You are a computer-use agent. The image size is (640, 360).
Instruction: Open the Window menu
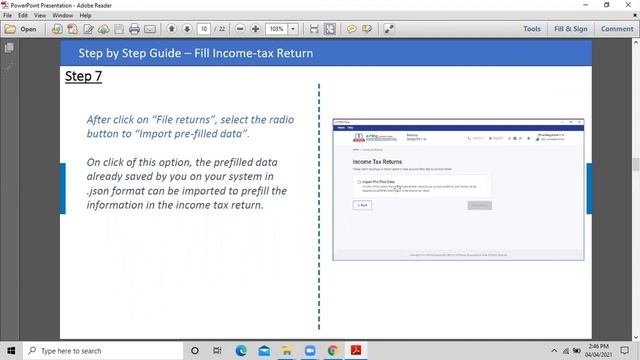63,16
